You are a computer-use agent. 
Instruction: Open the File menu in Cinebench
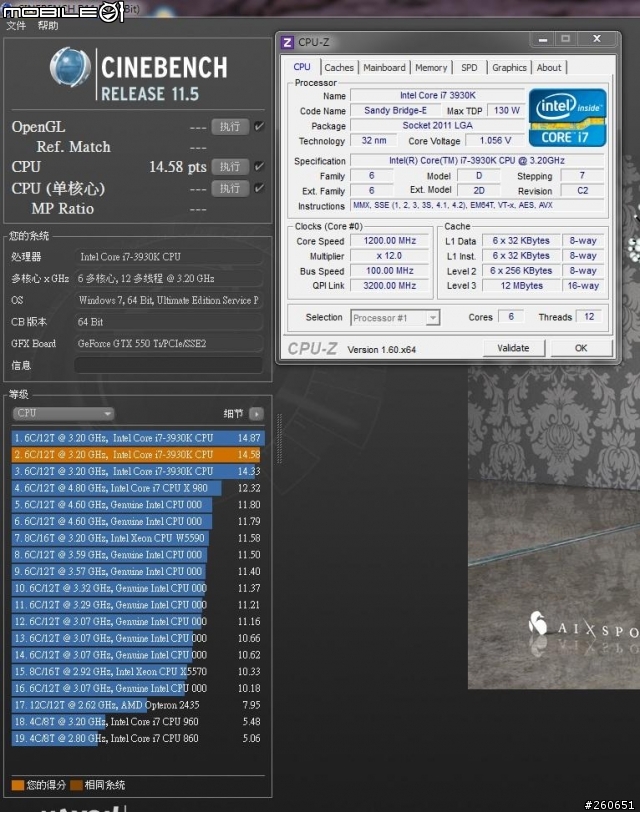(16, 26)
